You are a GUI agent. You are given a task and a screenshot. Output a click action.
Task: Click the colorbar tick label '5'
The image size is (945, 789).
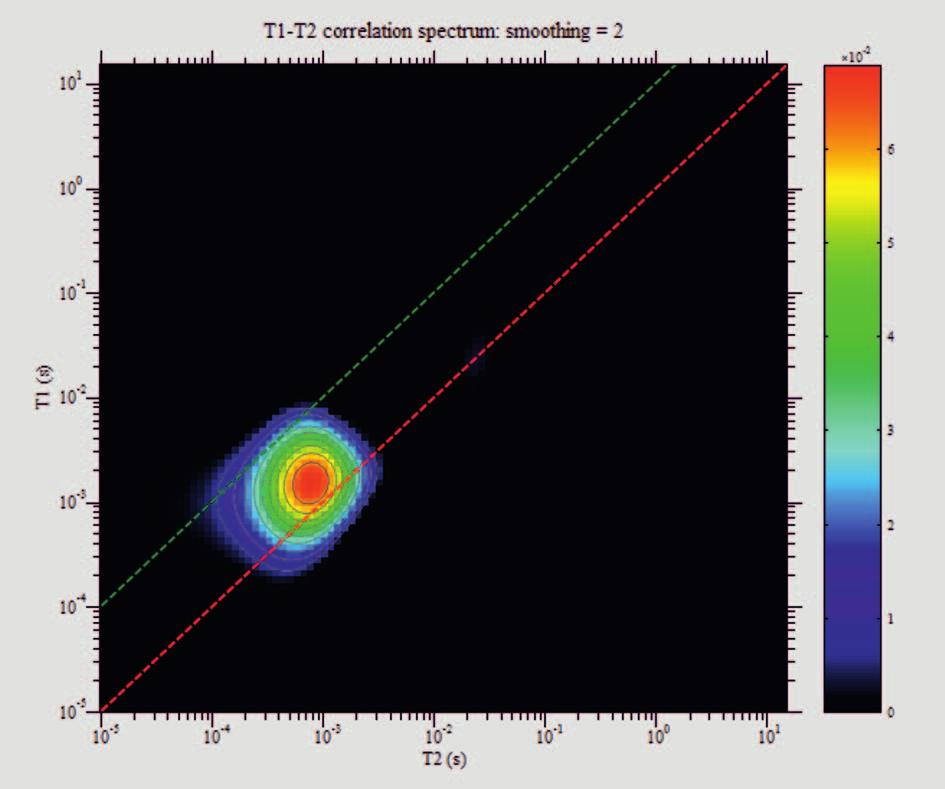891,244
